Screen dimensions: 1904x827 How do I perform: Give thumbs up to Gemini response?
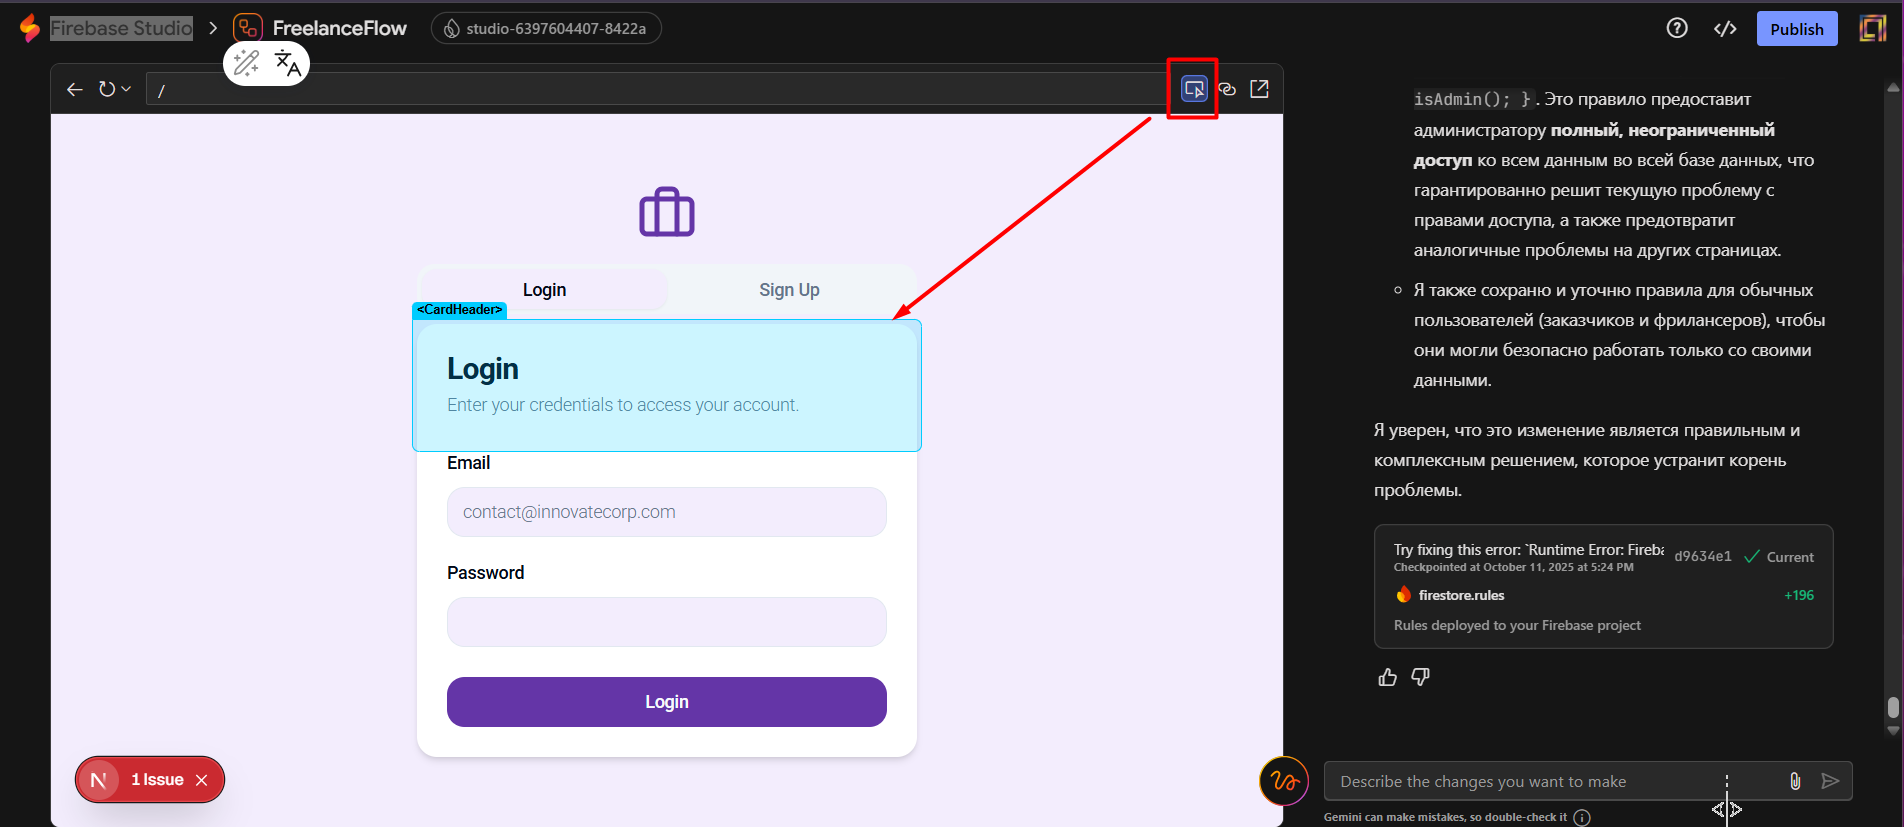point(1387,677)
